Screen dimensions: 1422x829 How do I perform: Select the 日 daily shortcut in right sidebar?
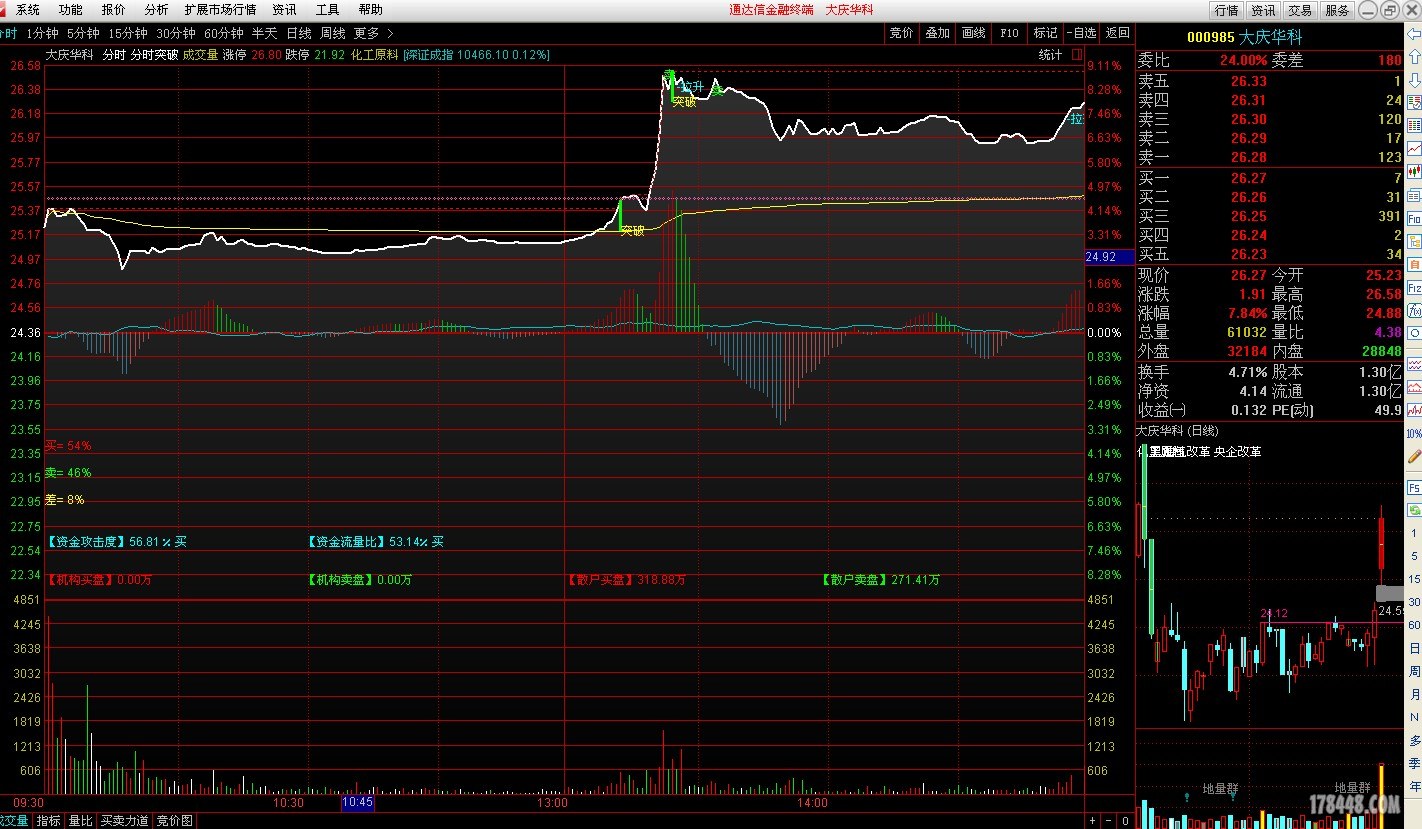[1414, 648]
